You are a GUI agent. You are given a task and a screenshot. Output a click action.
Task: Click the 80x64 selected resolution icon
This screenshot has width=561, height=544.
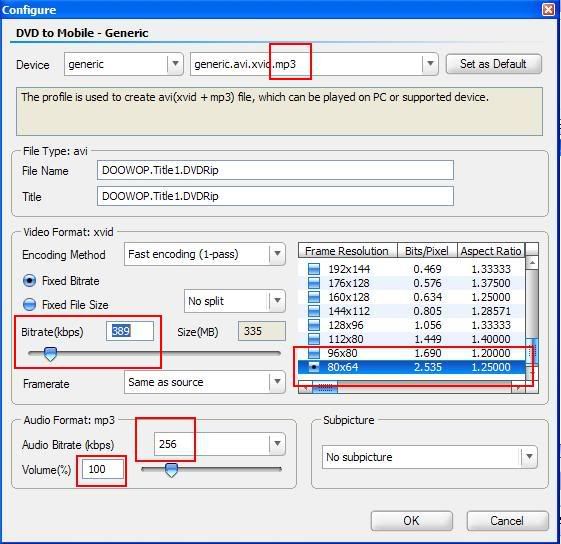click(x=314, y=367)
